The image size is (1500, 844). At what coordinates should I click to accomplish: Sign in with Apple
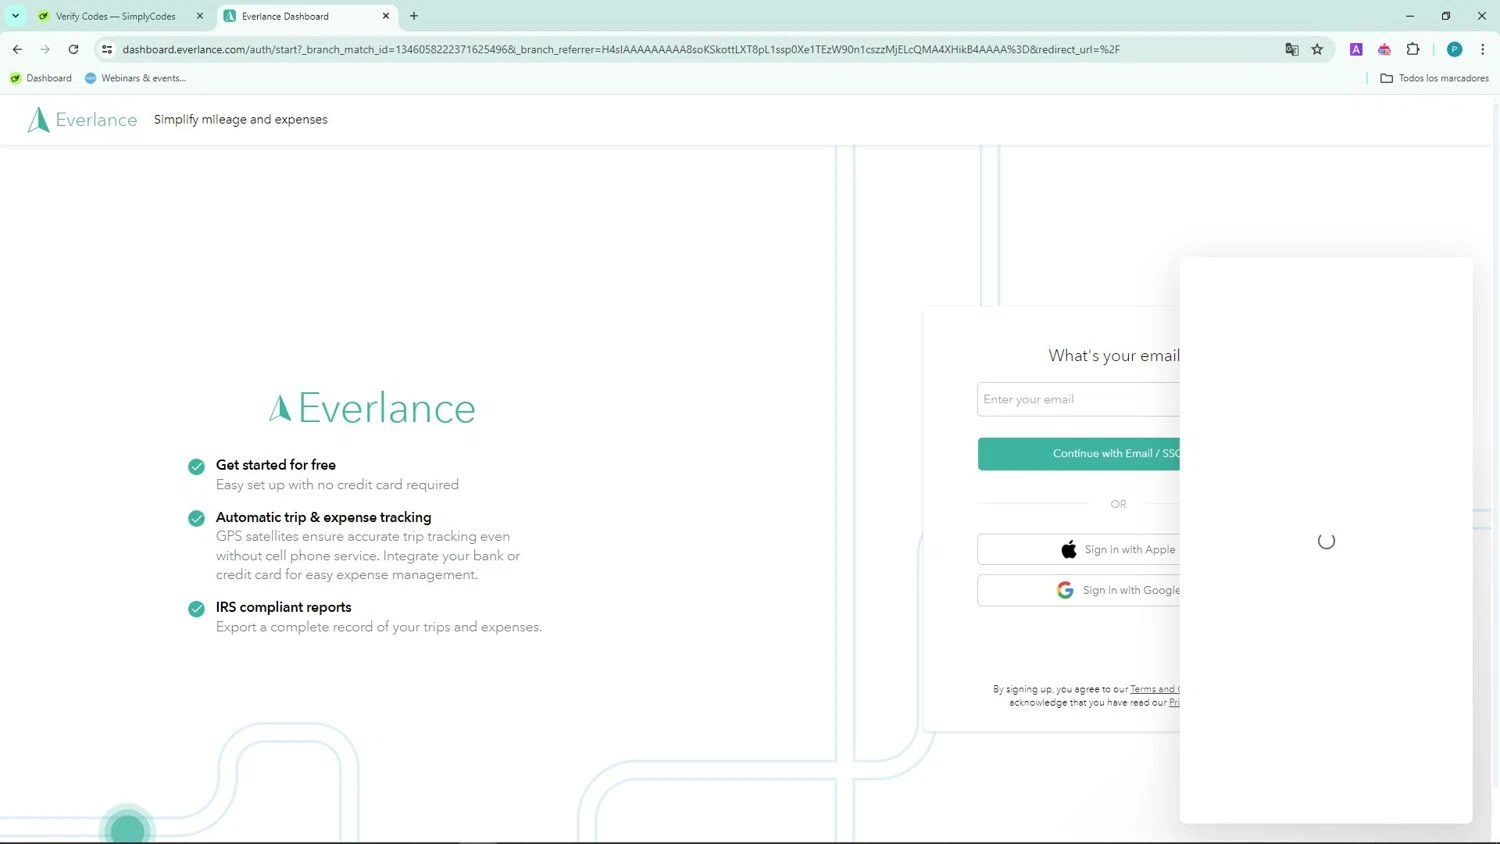(1079, 550)
